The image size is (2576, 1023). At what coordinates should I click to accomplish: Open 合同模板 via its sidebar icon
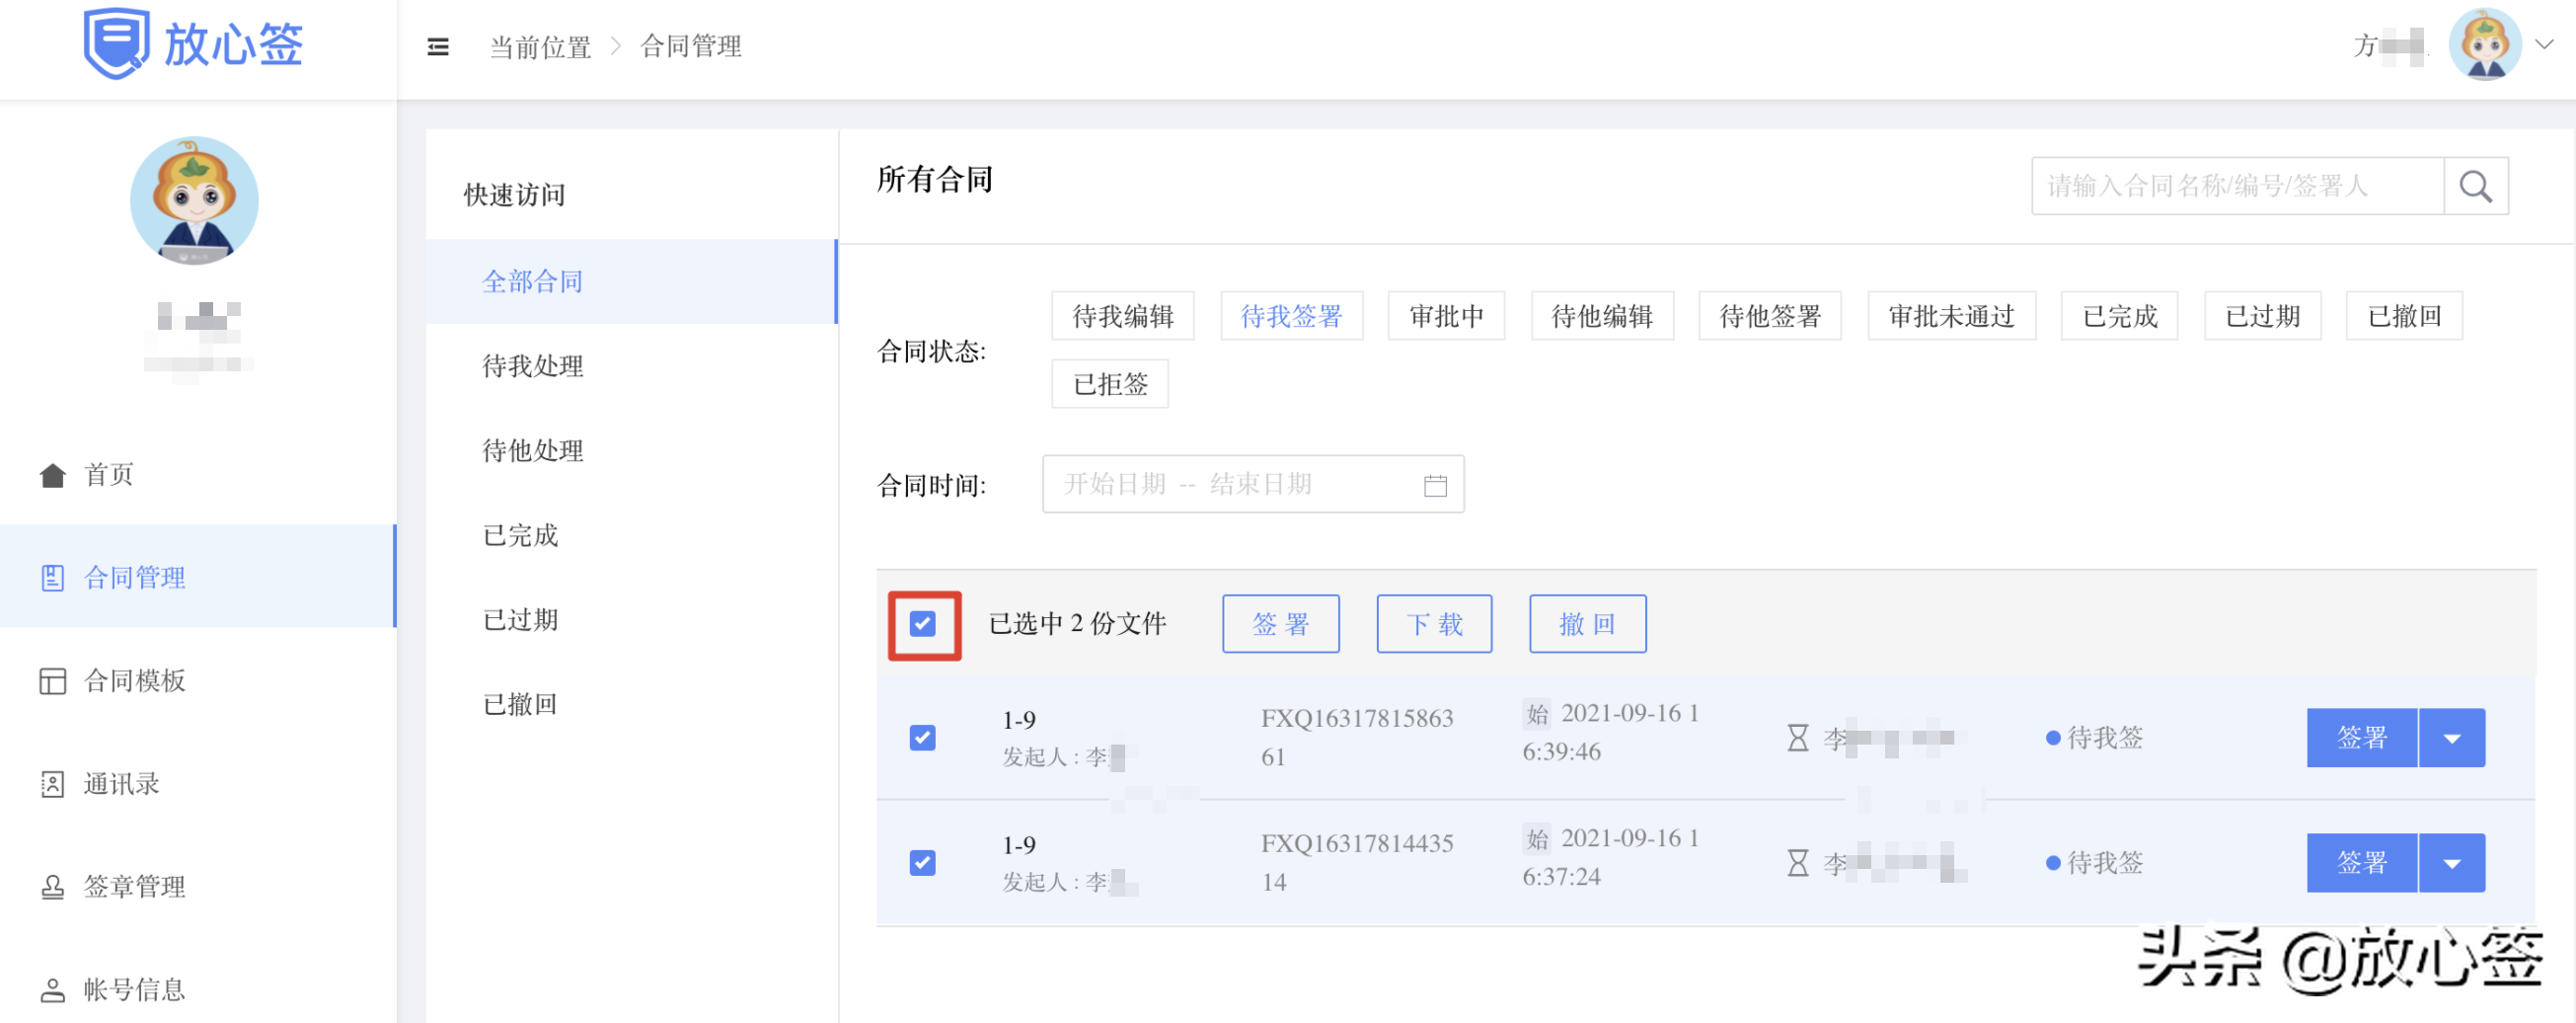click(52, 681)
